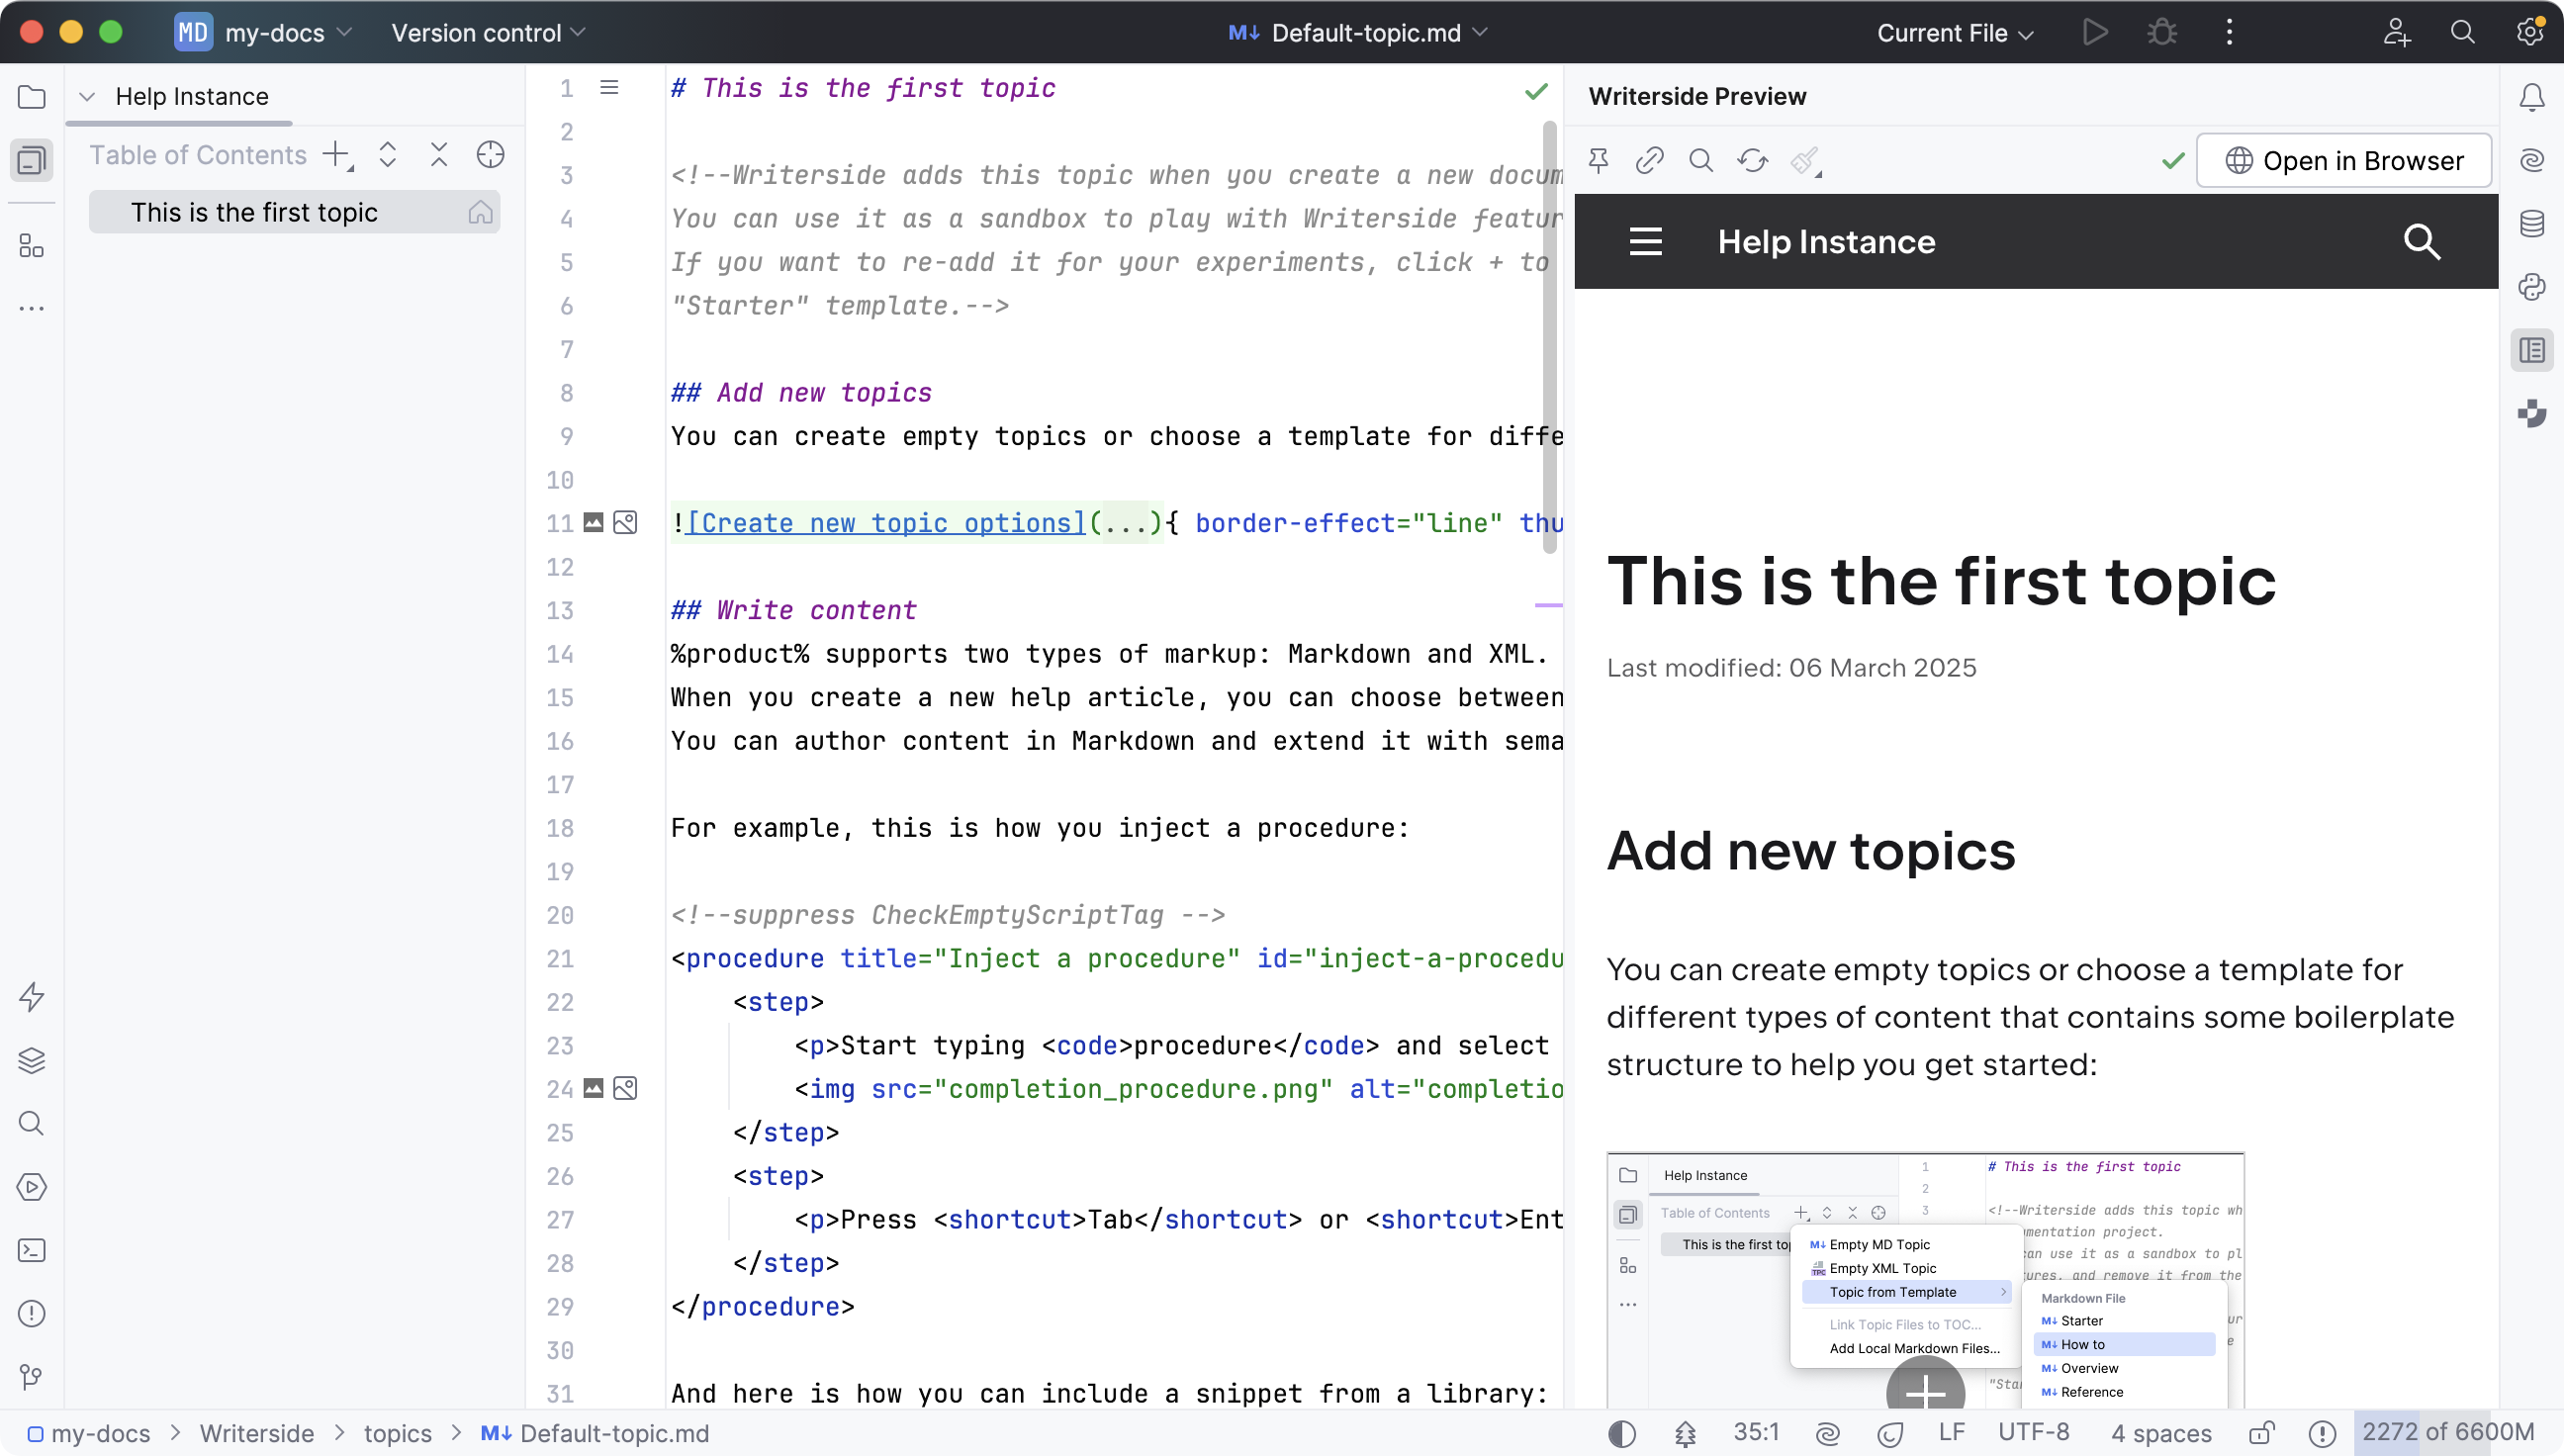
Task: Open Search Everywhere in the top toolbar
Action: pos(2463,32)
